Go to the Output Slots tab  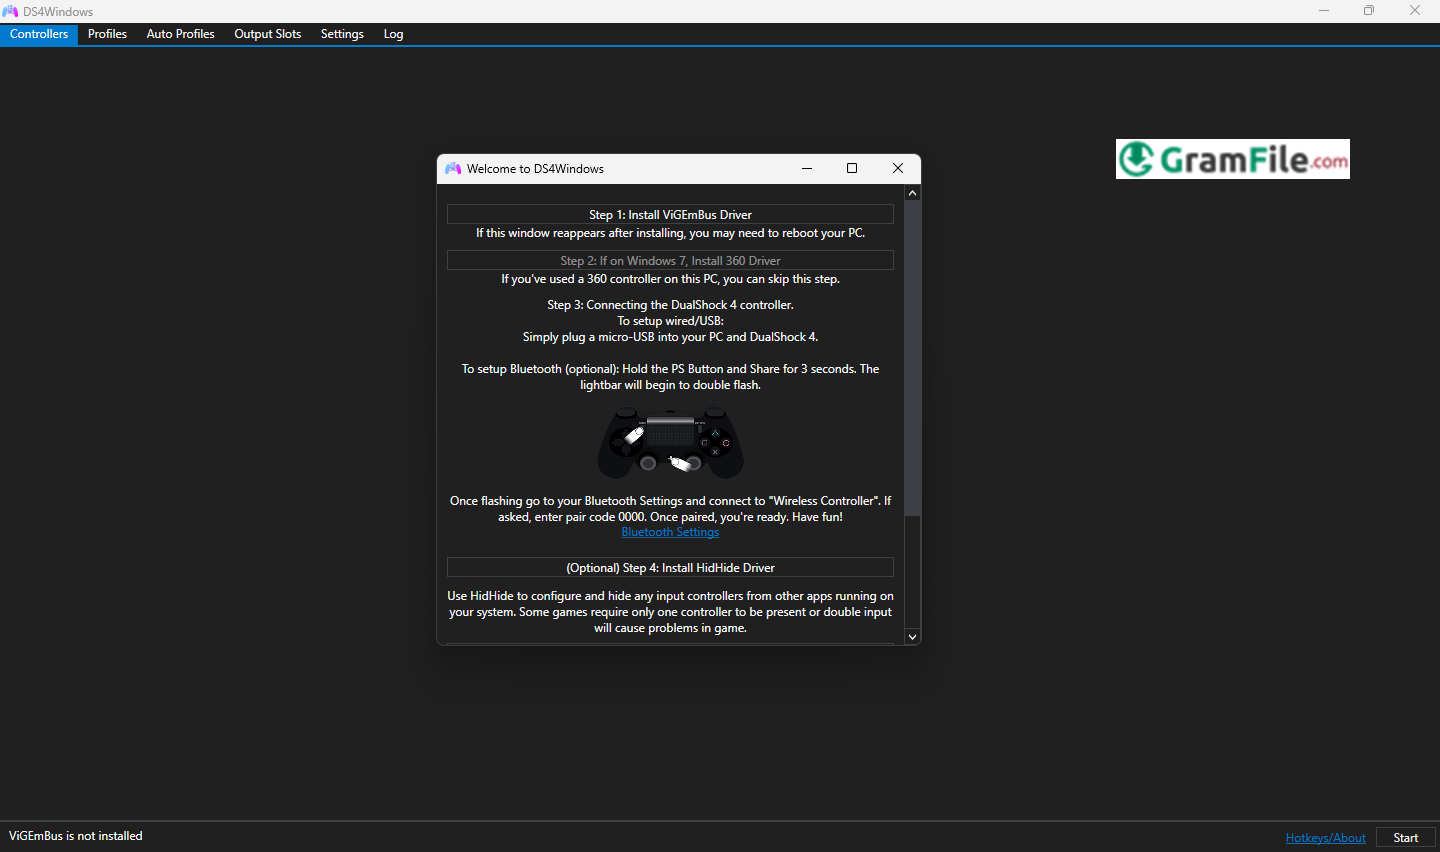(267, 34)
